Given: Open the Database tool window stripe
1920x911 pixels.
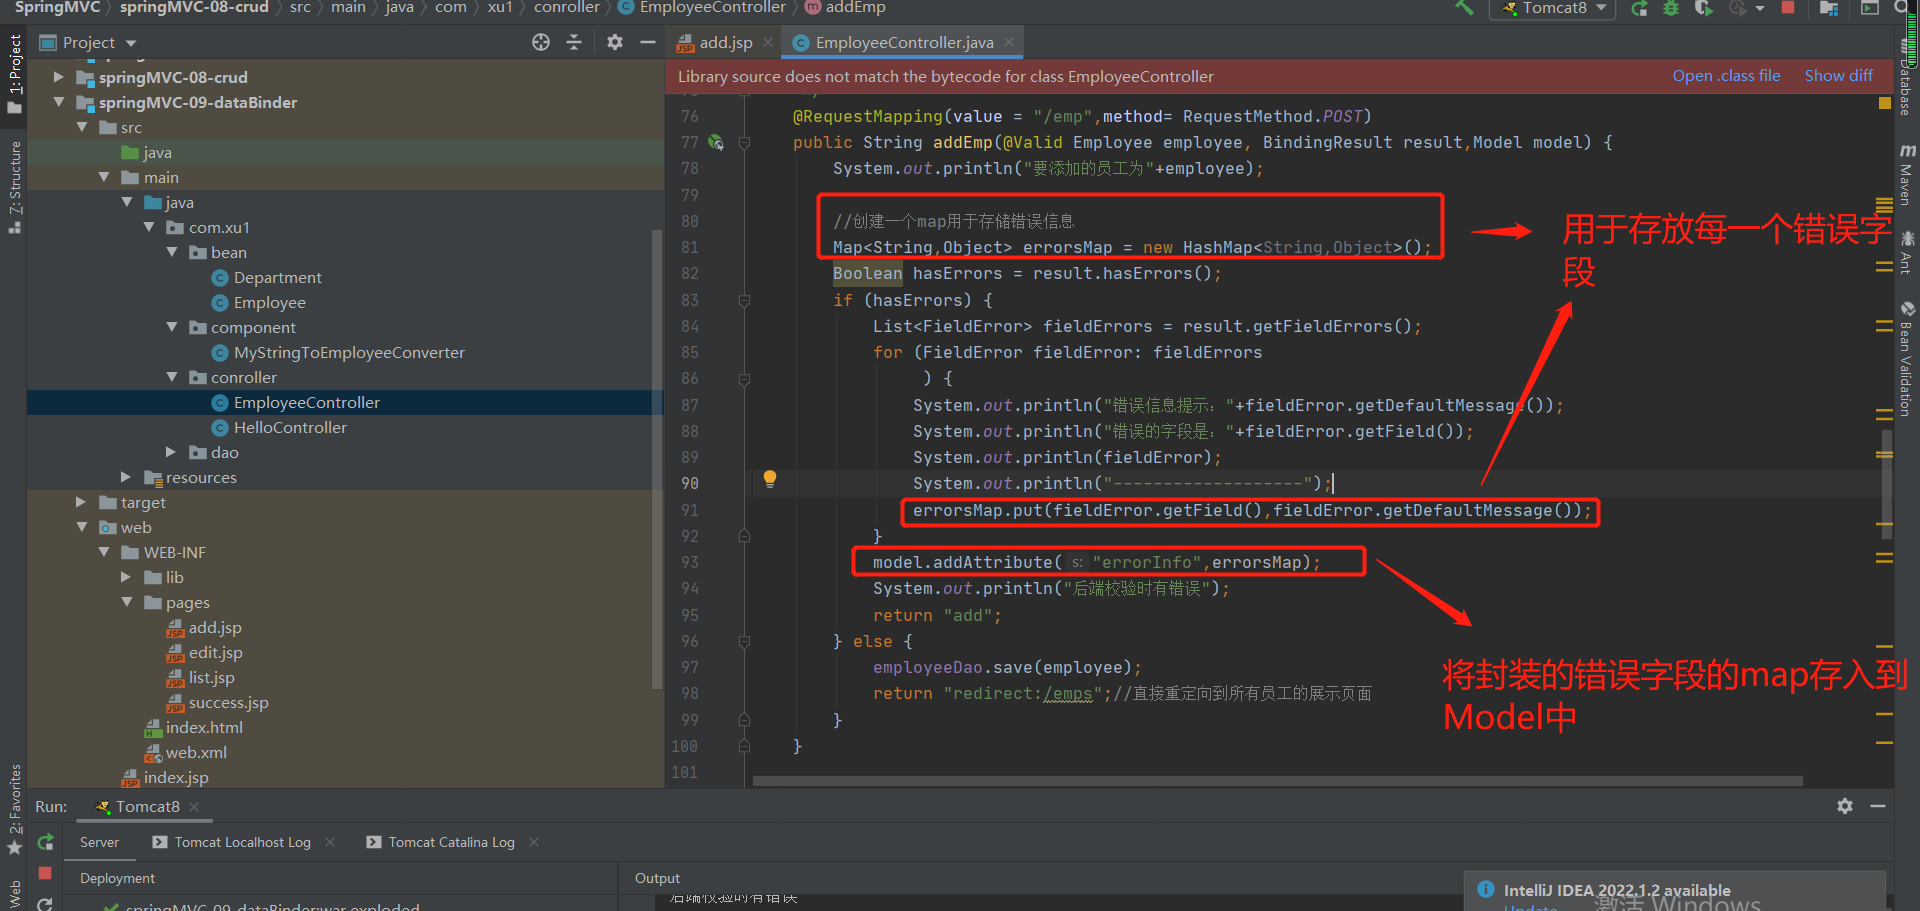Looking at the screenshot, I should click(x=1906, y=78).
